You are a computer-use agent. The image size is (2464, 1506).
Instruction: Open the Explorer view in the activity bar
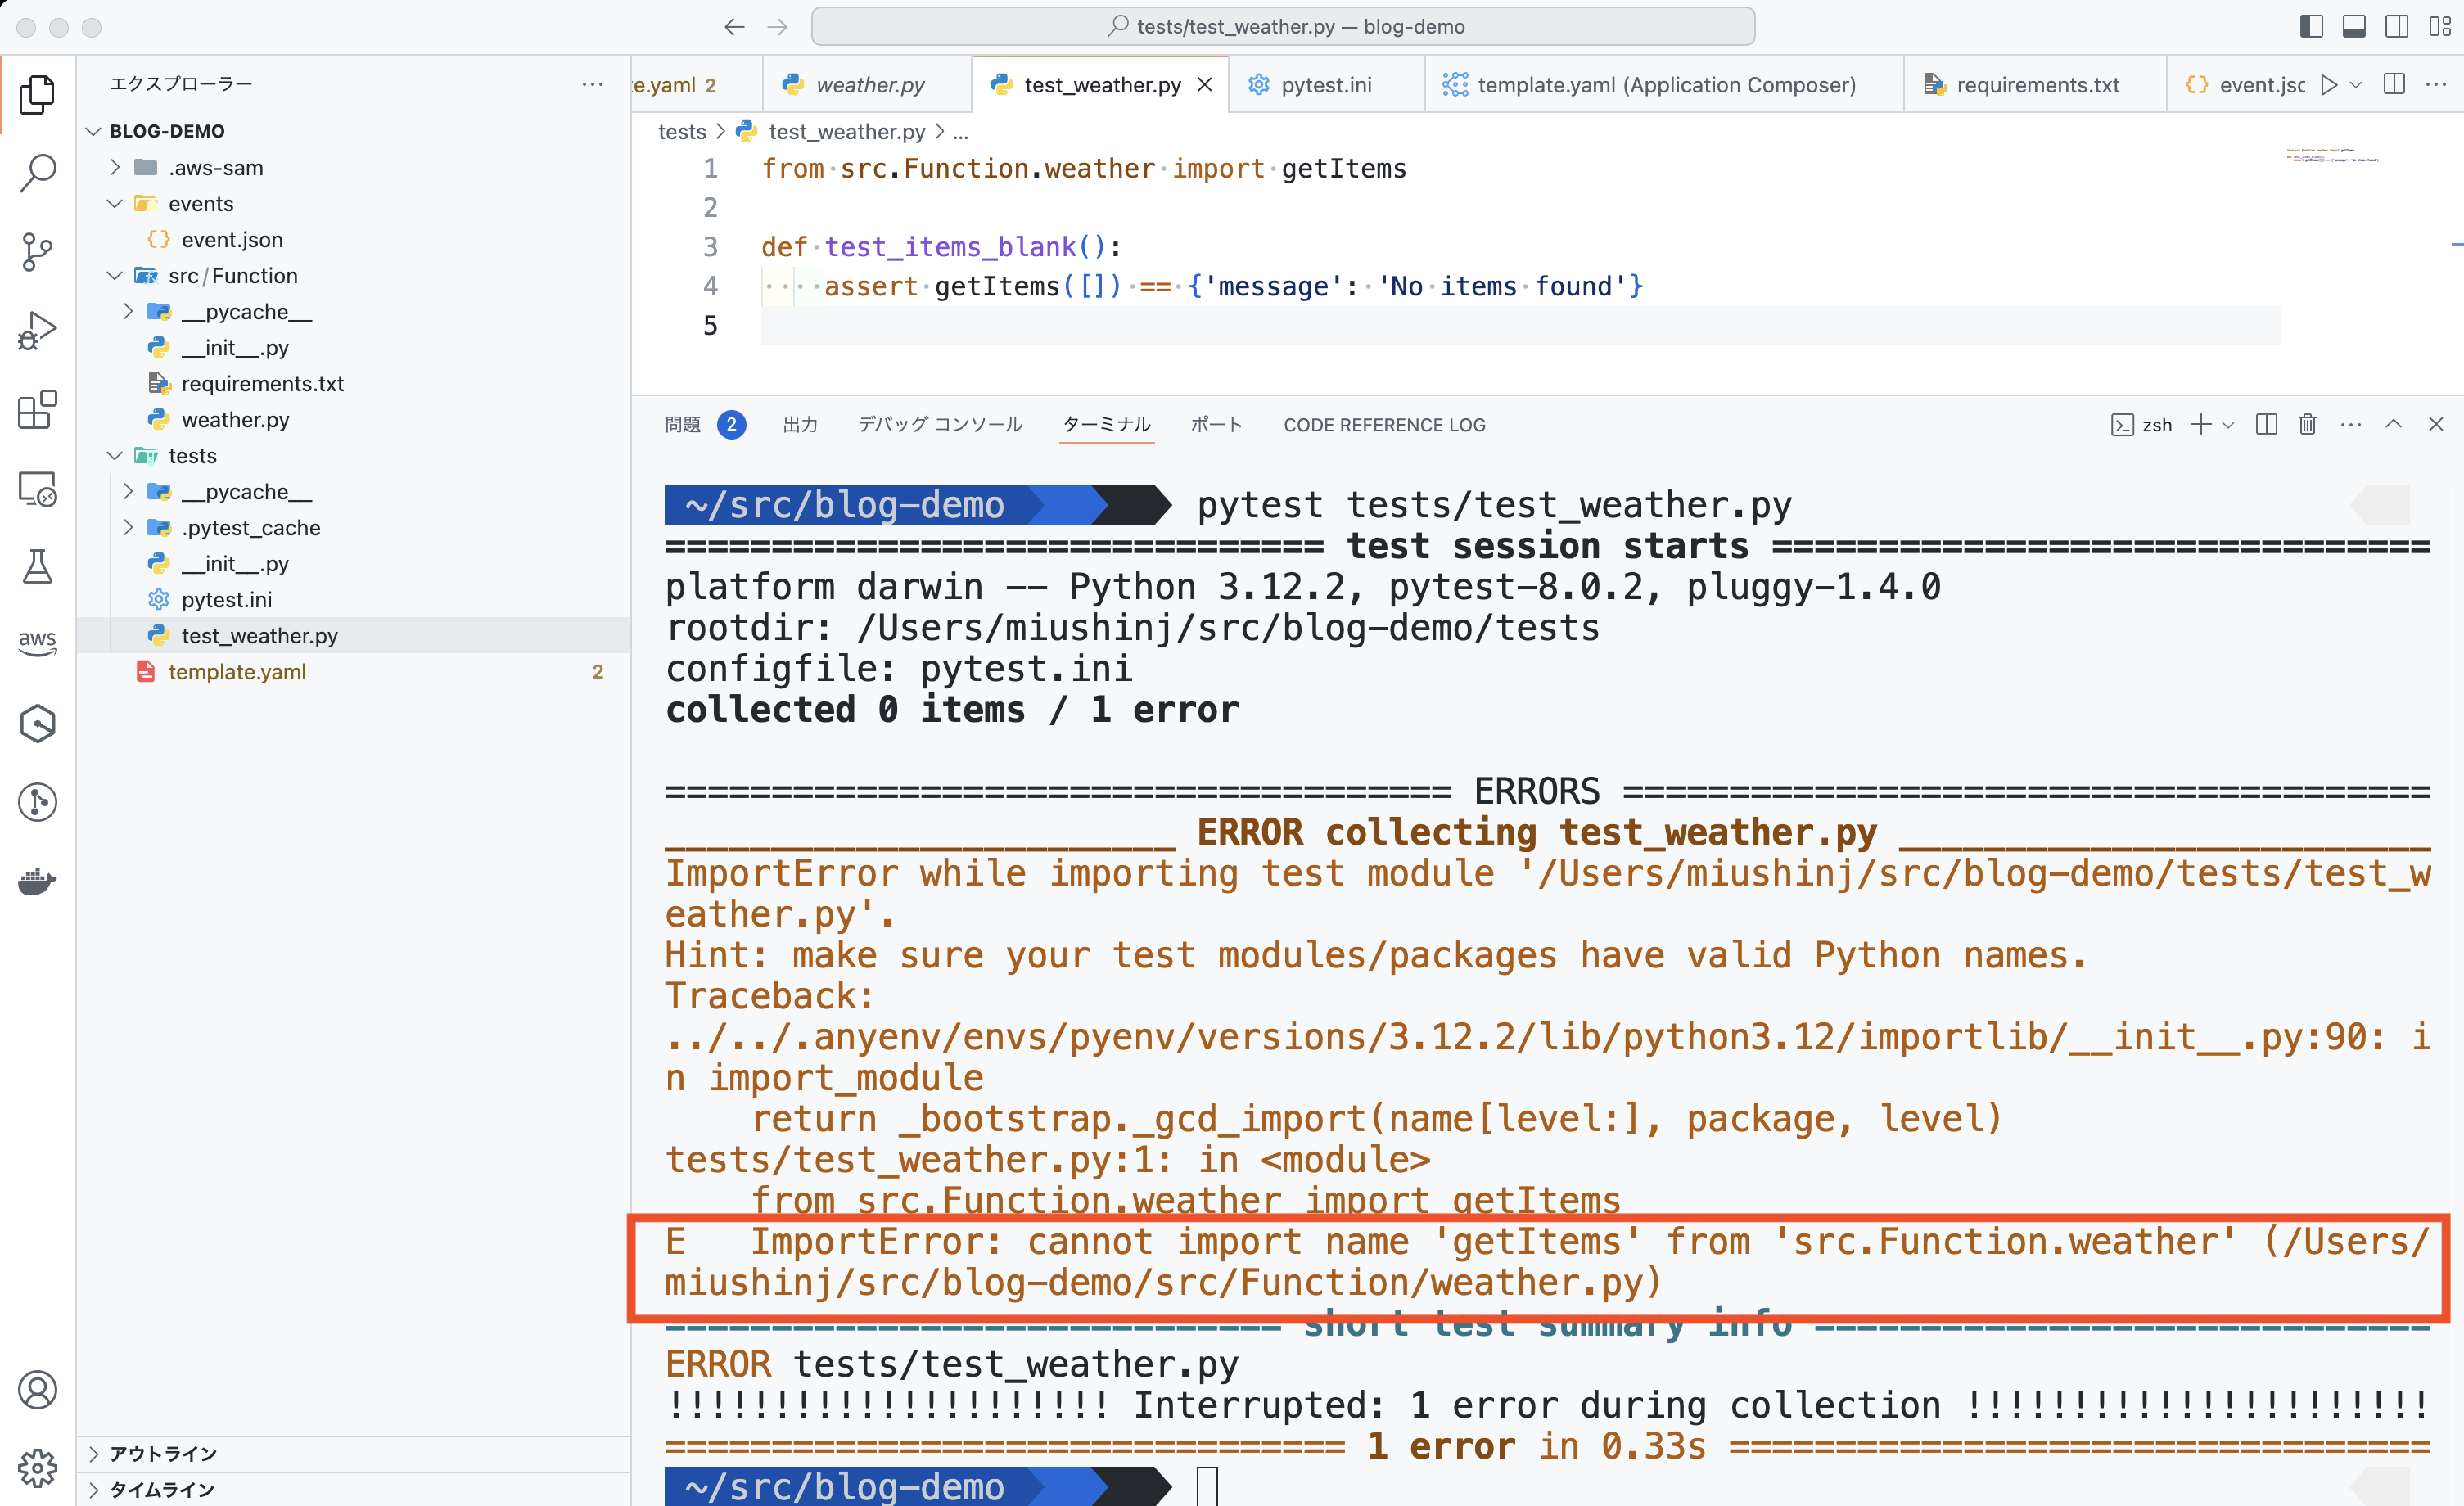click(x=37, y=95)
